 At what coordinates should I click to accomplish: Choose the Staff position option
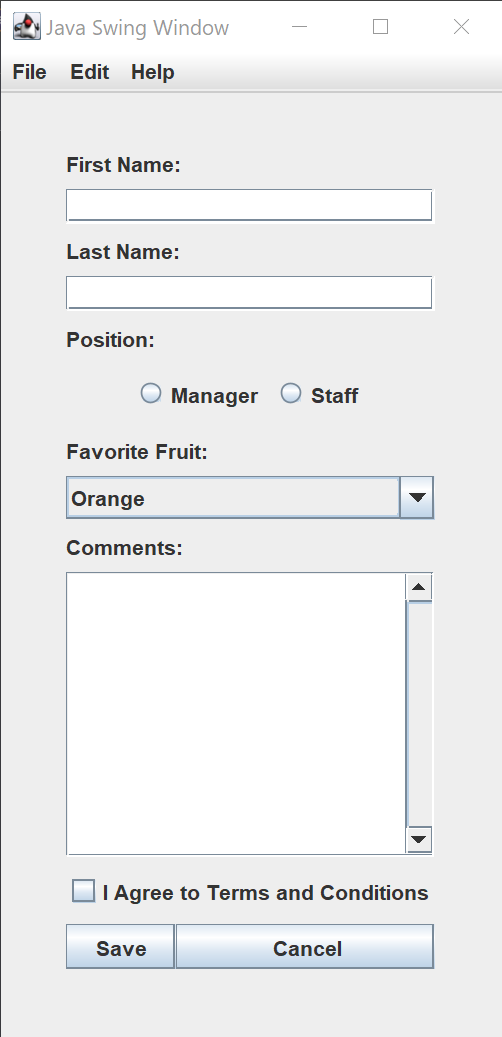point(291,394)
